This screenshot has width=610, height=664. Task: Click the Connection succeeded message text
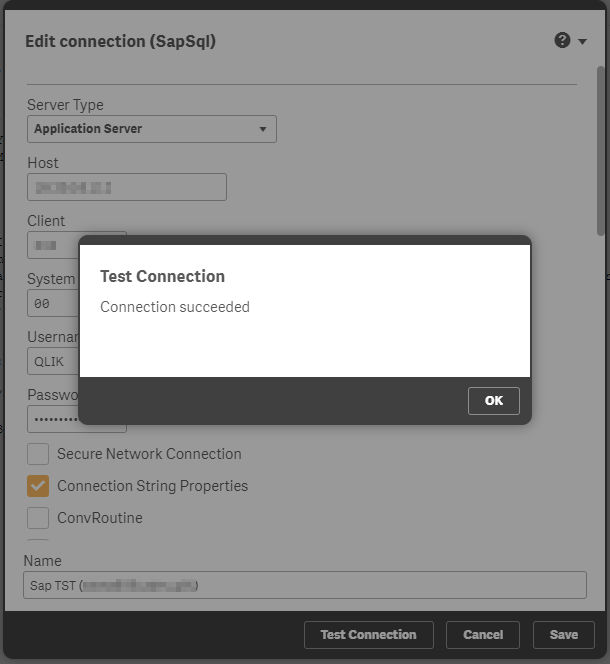[x=175, y=307]
